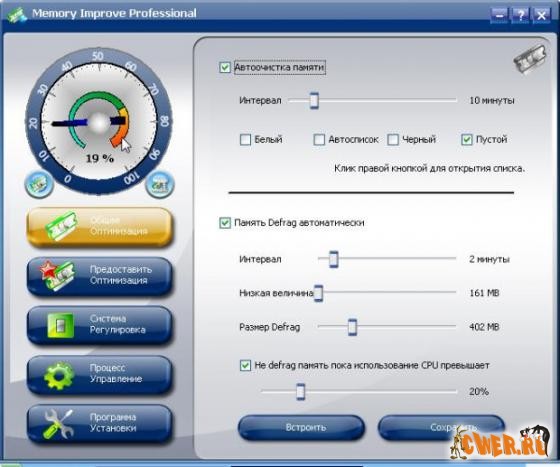This screenshot has width=560, height=467.
Task: Switch to Система Регулировка section
Action: coord(100,325)
